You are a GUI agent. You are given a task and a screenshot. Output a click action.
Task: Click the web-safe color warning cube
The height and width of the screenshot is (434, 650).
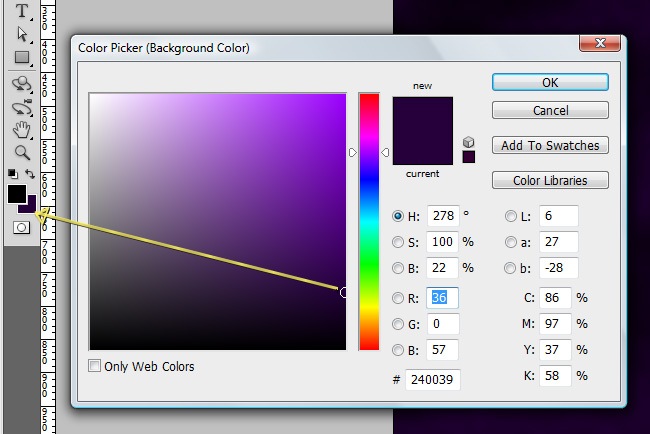(469, 141)
